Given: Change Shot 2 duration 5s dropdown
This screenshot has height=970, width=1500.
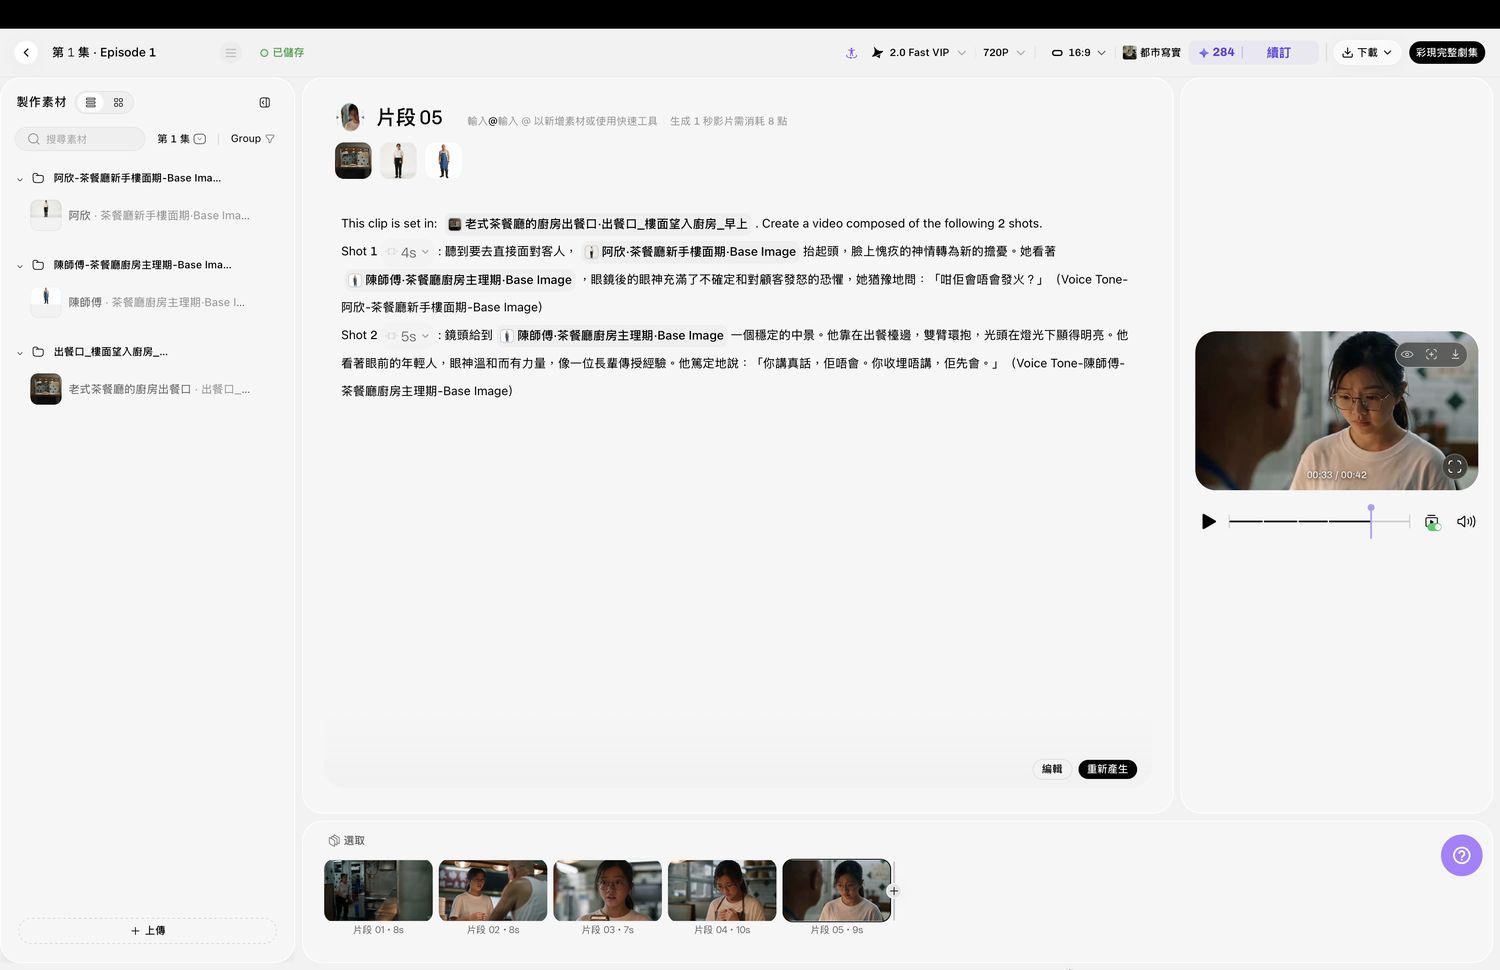Looking at the screenshot, I should (408, 336).
